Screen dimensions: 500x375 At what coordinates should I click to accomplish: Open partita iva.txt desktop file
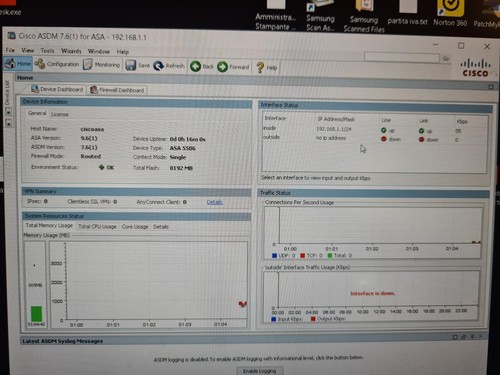(407, 13)
